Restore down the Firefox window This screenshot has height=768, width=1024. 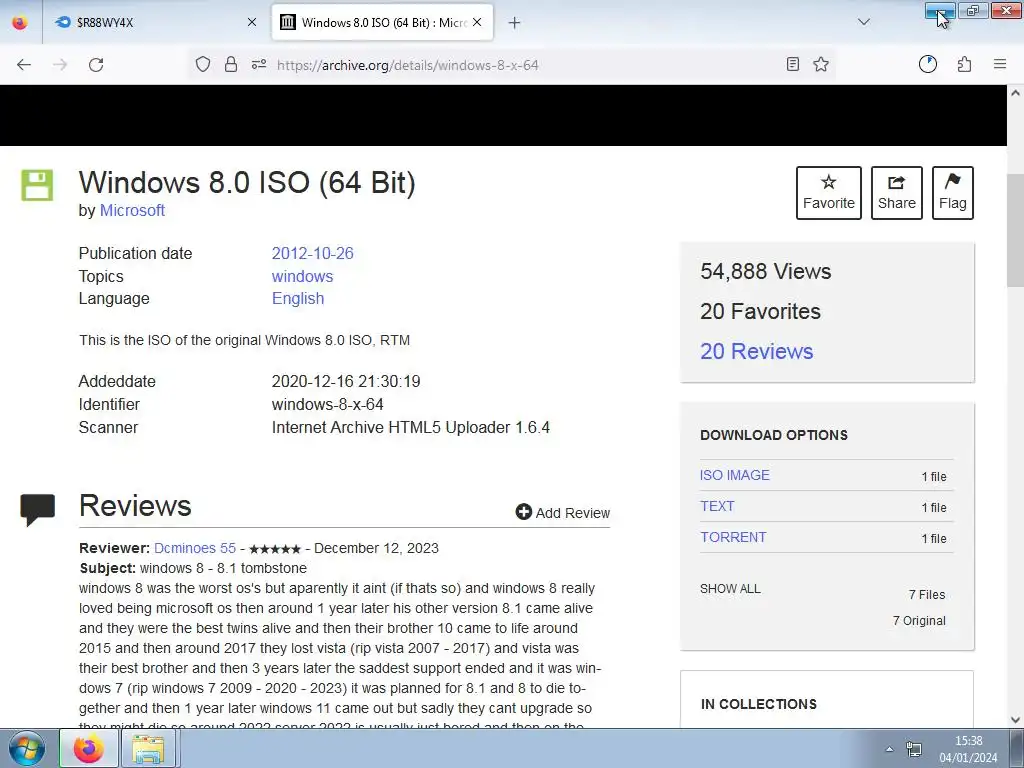coord(973,10)
